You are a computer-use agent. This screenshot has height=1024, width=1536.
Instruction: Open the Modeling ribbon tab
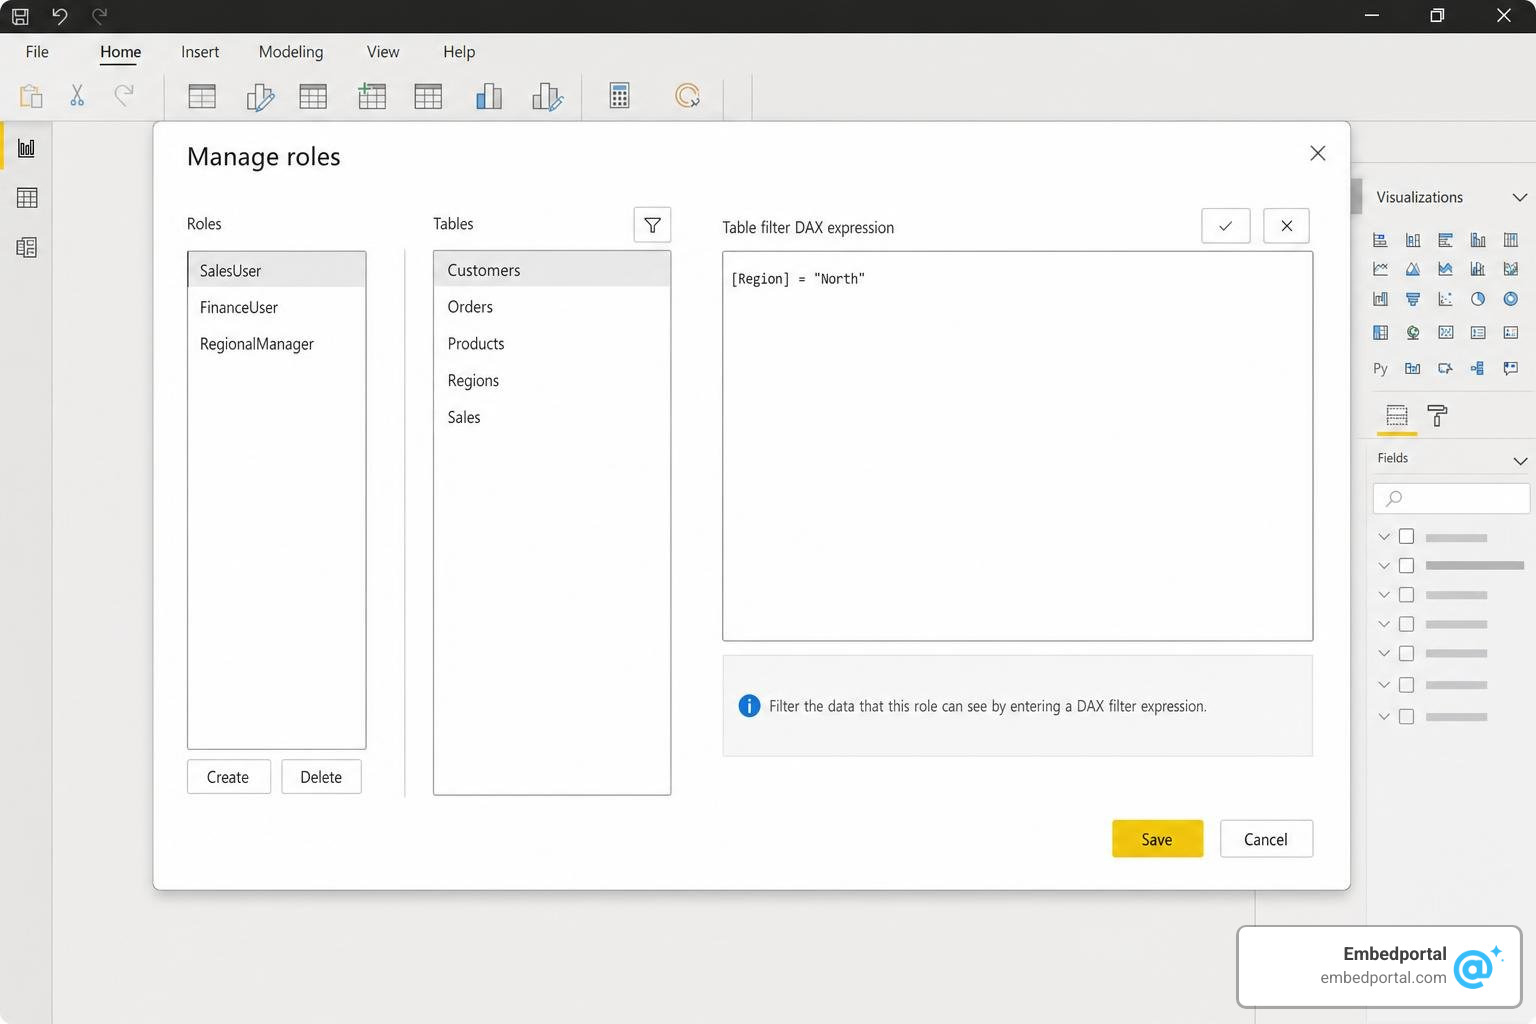click(x=291, y=52)
